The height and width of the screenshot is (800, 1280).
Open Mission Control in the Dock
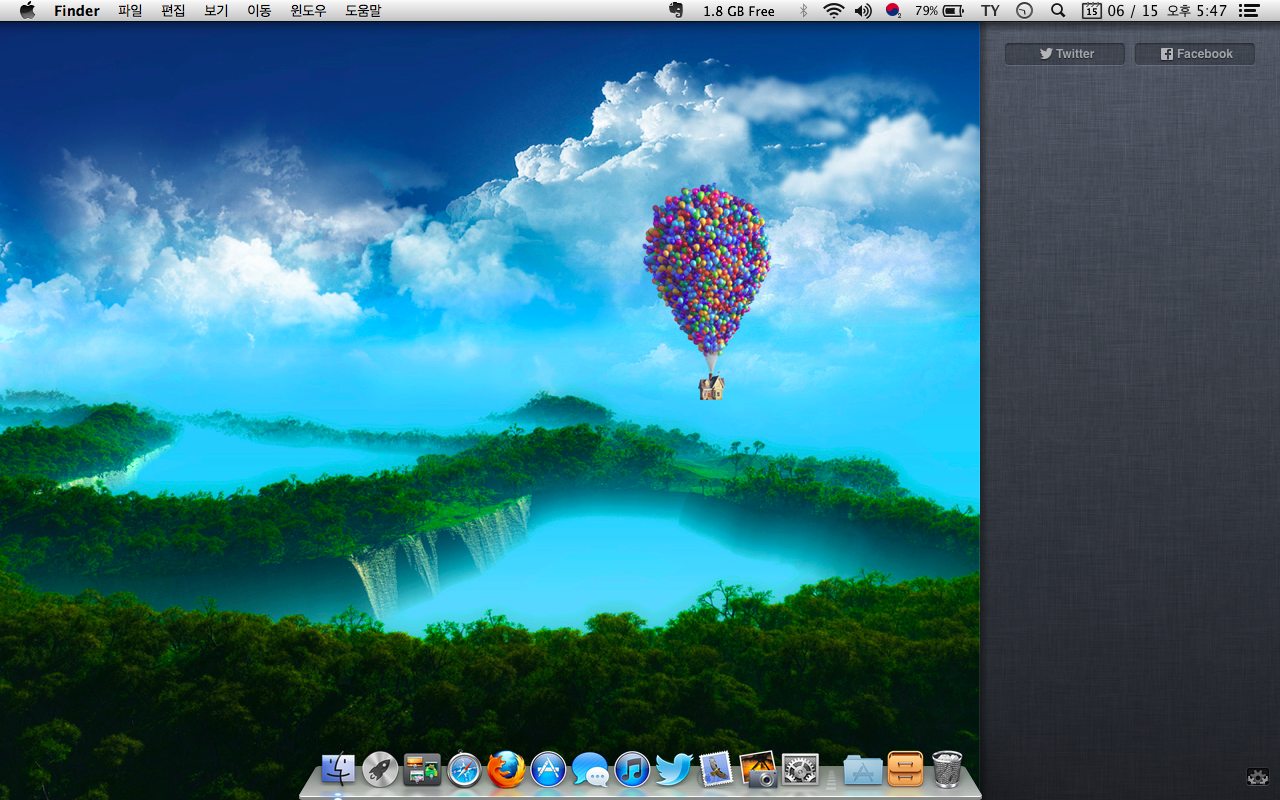coord(422,769)
